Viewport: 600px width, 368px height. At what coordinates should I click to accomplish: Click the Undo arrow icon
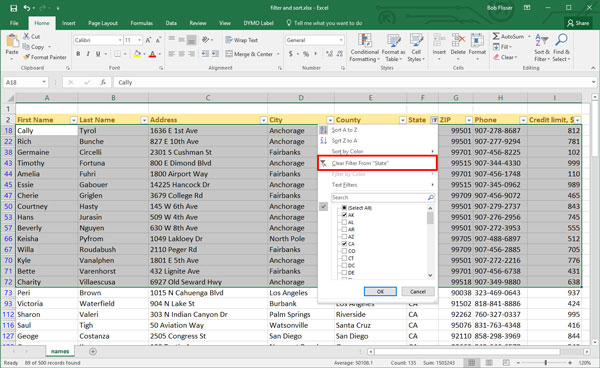[27, 8]
